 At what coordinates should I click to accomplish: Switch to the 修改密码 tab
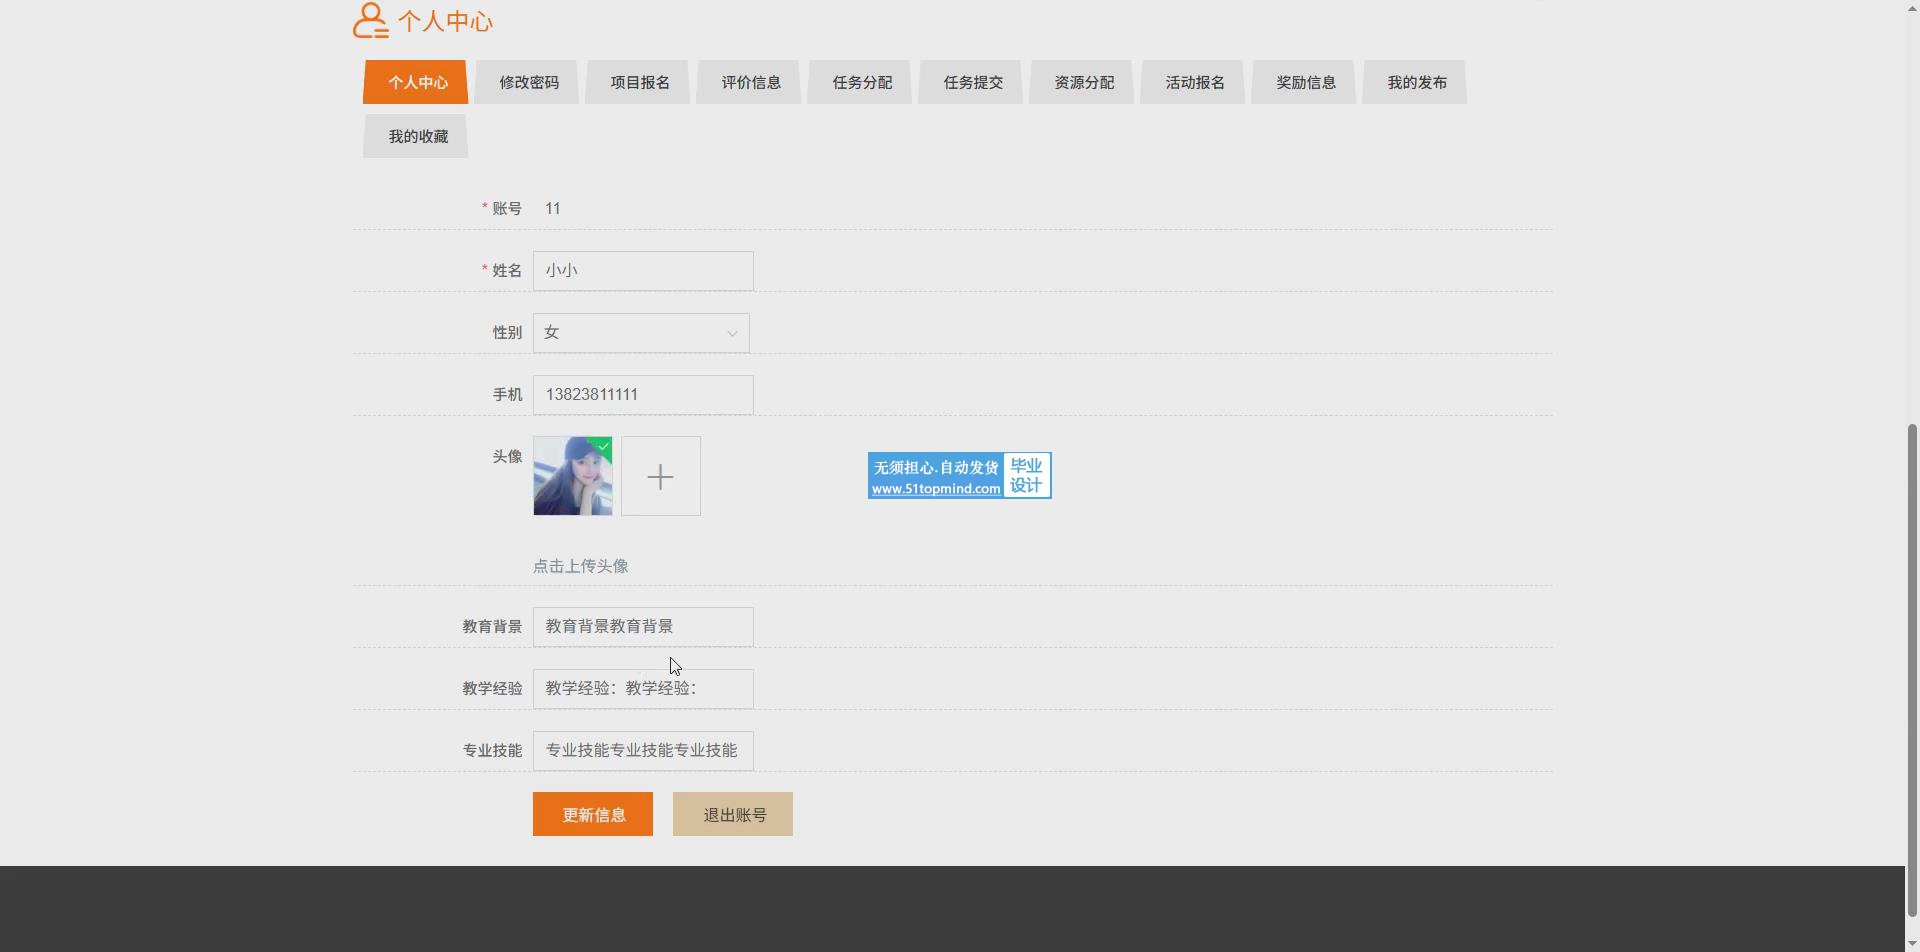pyautogui.click(x=528, y=83)
